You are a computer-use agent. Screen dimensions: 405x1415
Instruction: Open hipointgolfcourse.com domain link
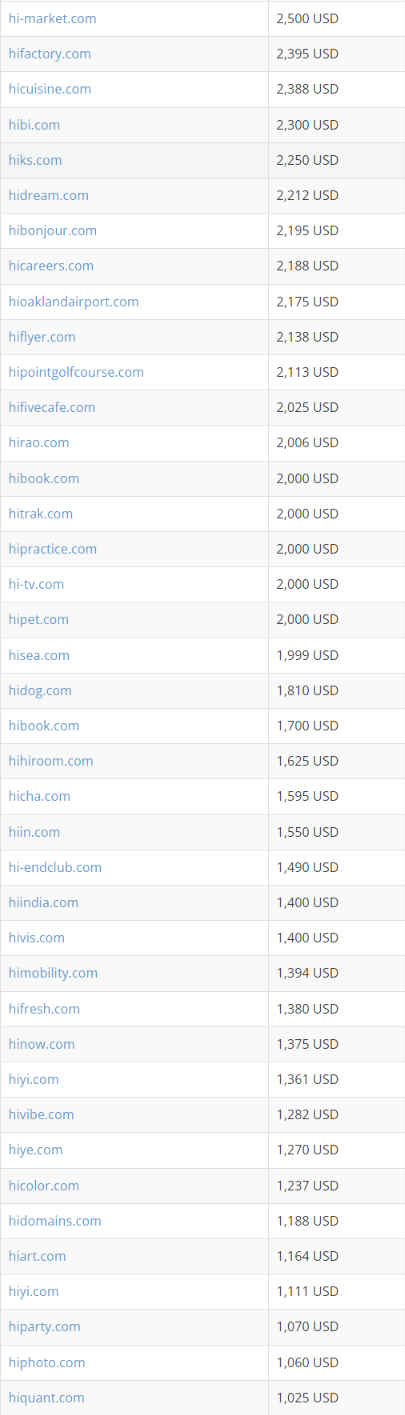76,372
